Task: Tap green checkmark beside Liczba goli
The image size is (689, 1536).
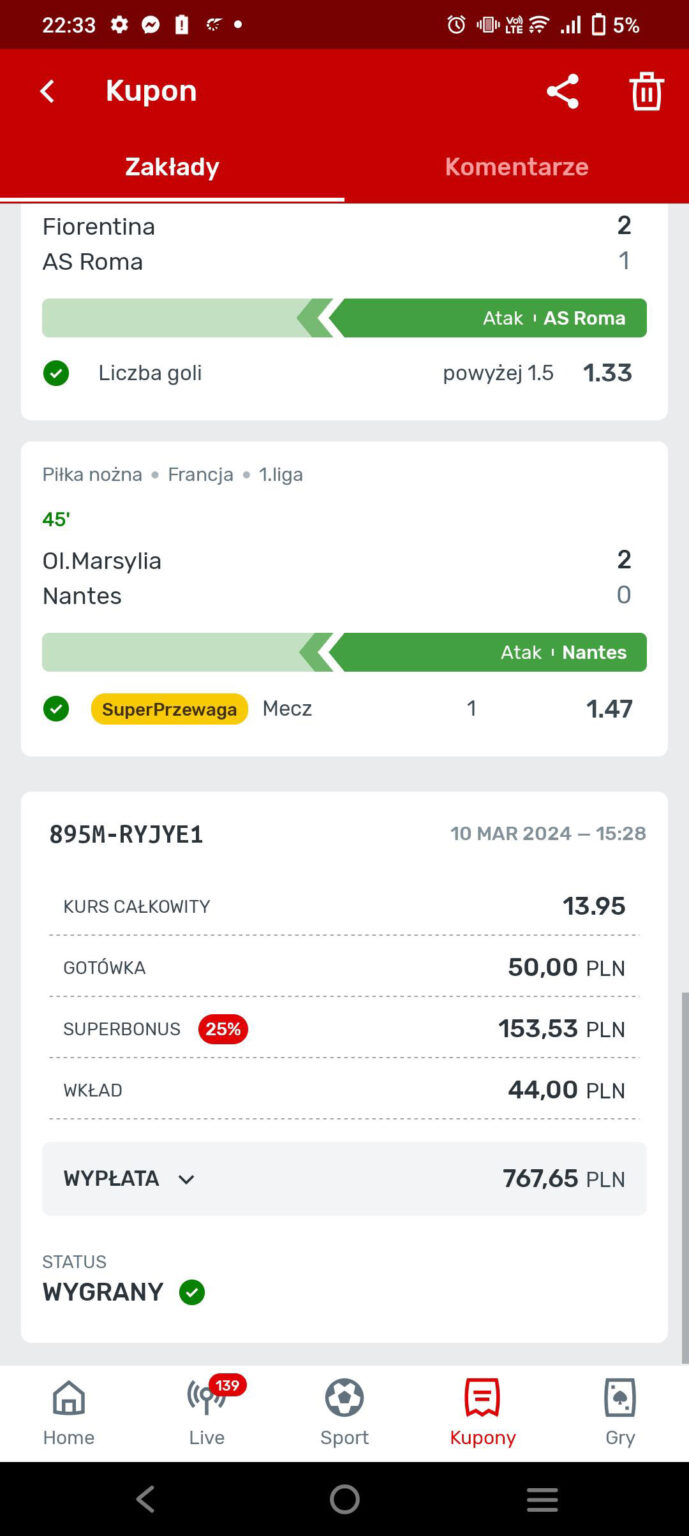Action: [x=56, y=373]
